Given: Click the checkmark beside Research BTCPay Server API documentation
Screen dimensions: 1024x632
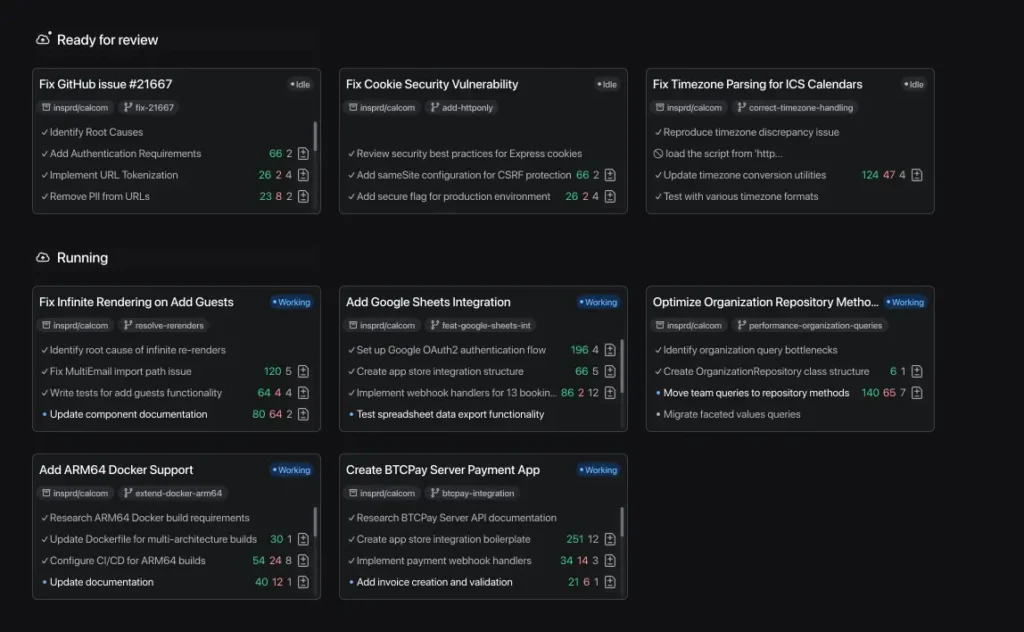Looking at the screenshot, I should (352, 518).
